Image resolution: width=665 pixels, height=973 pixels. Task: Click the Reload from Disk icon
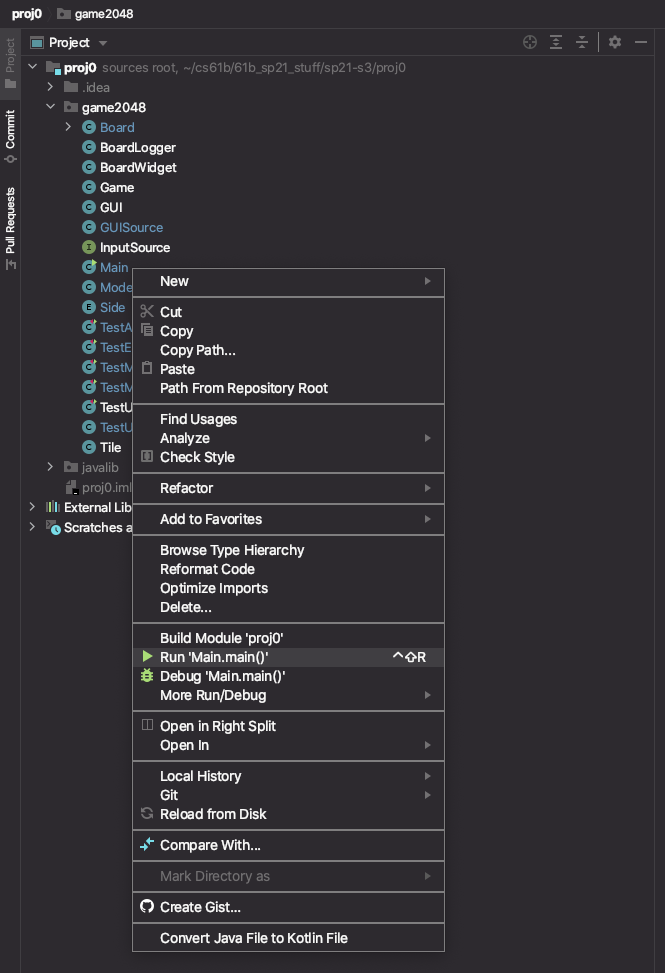point(147,814)
